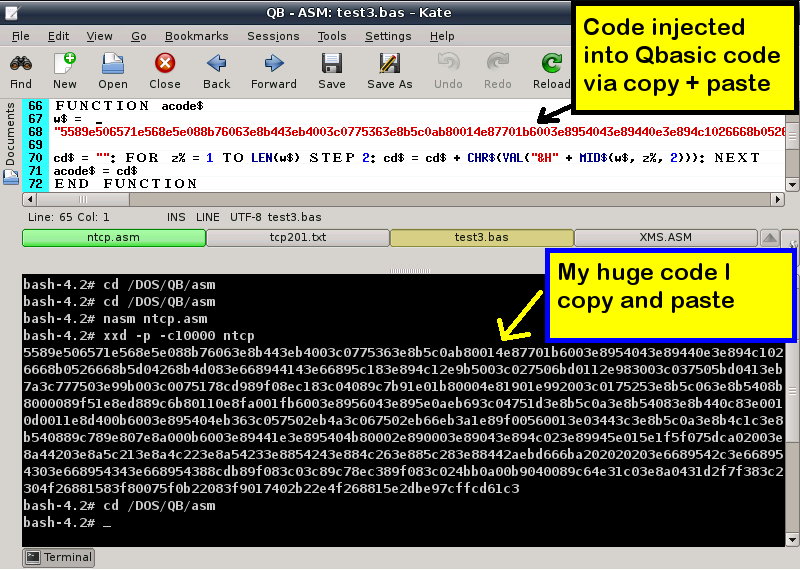Open the Tools menu
The image size is (800, 570).
point(332,36)
